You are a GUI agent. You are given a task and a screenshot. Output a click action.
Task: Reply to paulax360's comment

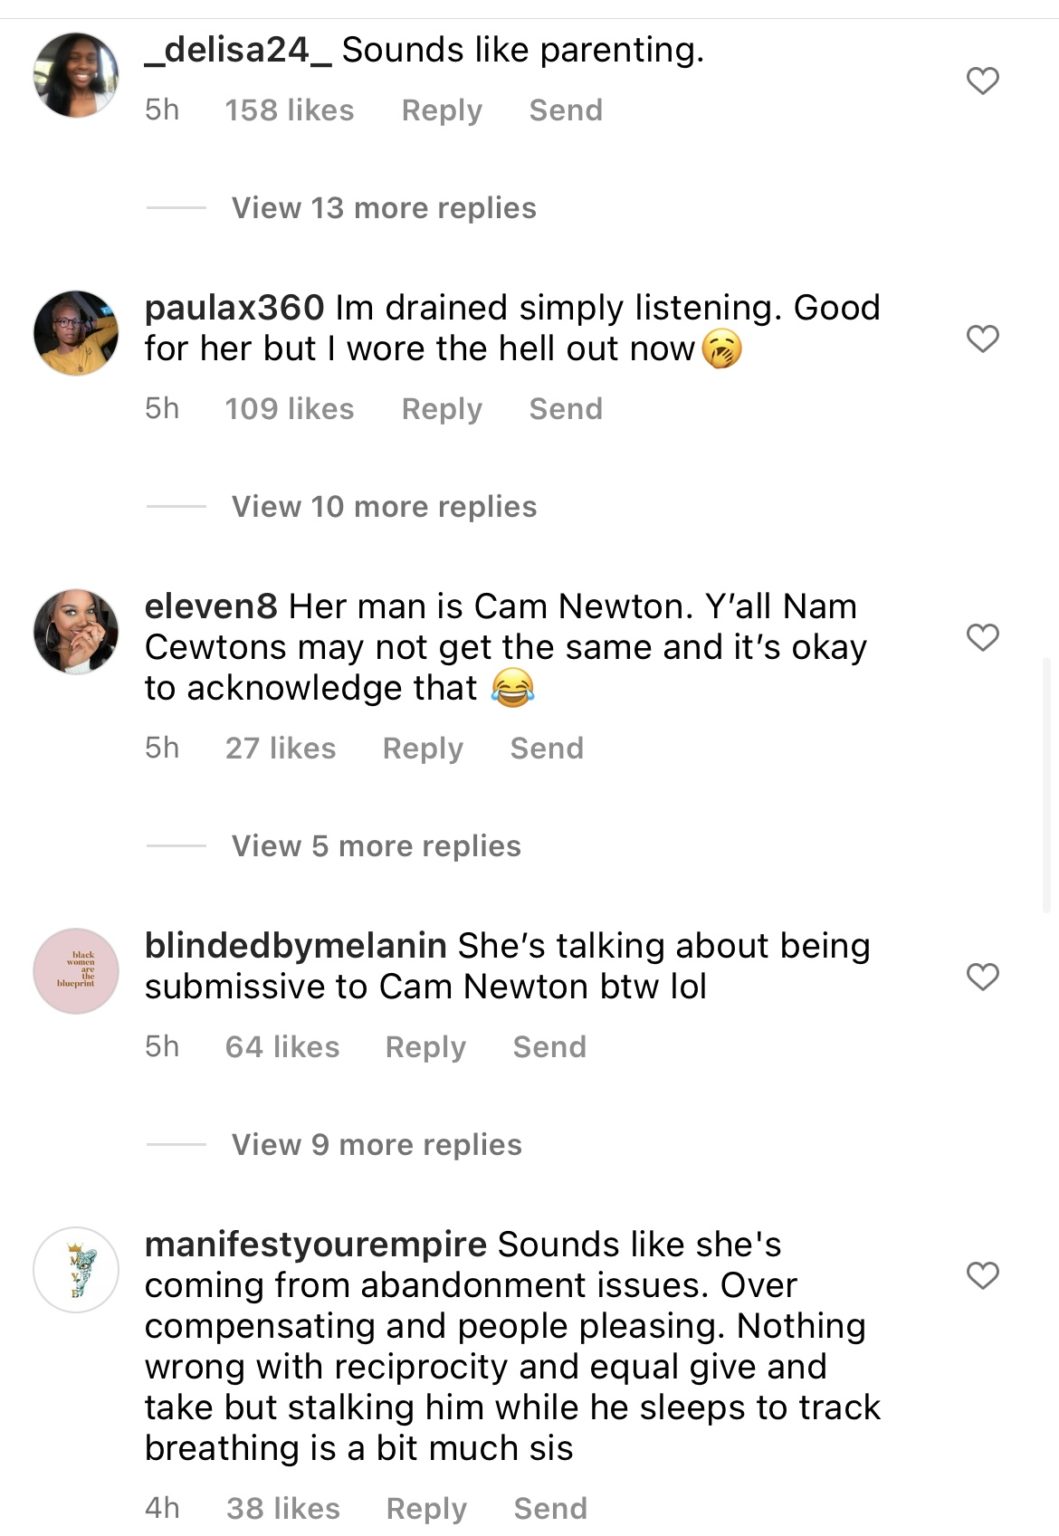pos(440,408)
